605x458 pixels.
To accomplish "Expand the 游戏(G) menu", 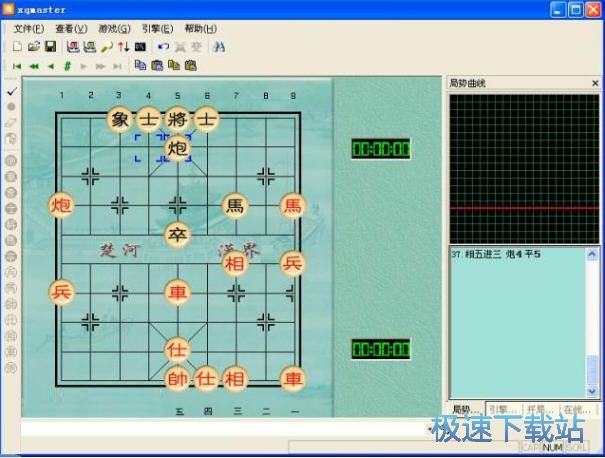I will (114, 29).
